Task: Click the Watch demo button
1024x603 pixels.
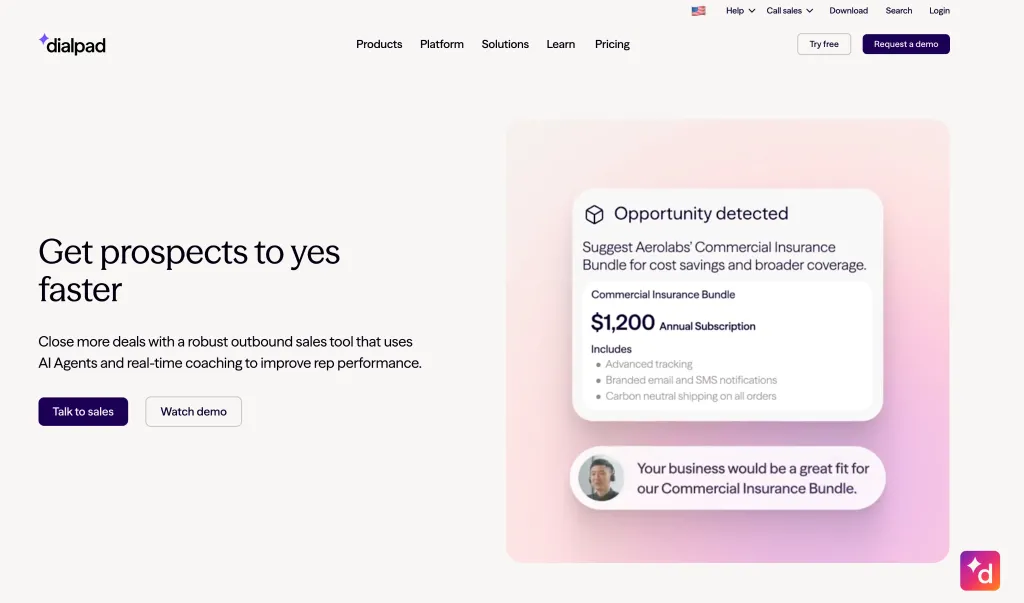Action: pos(193,412)
